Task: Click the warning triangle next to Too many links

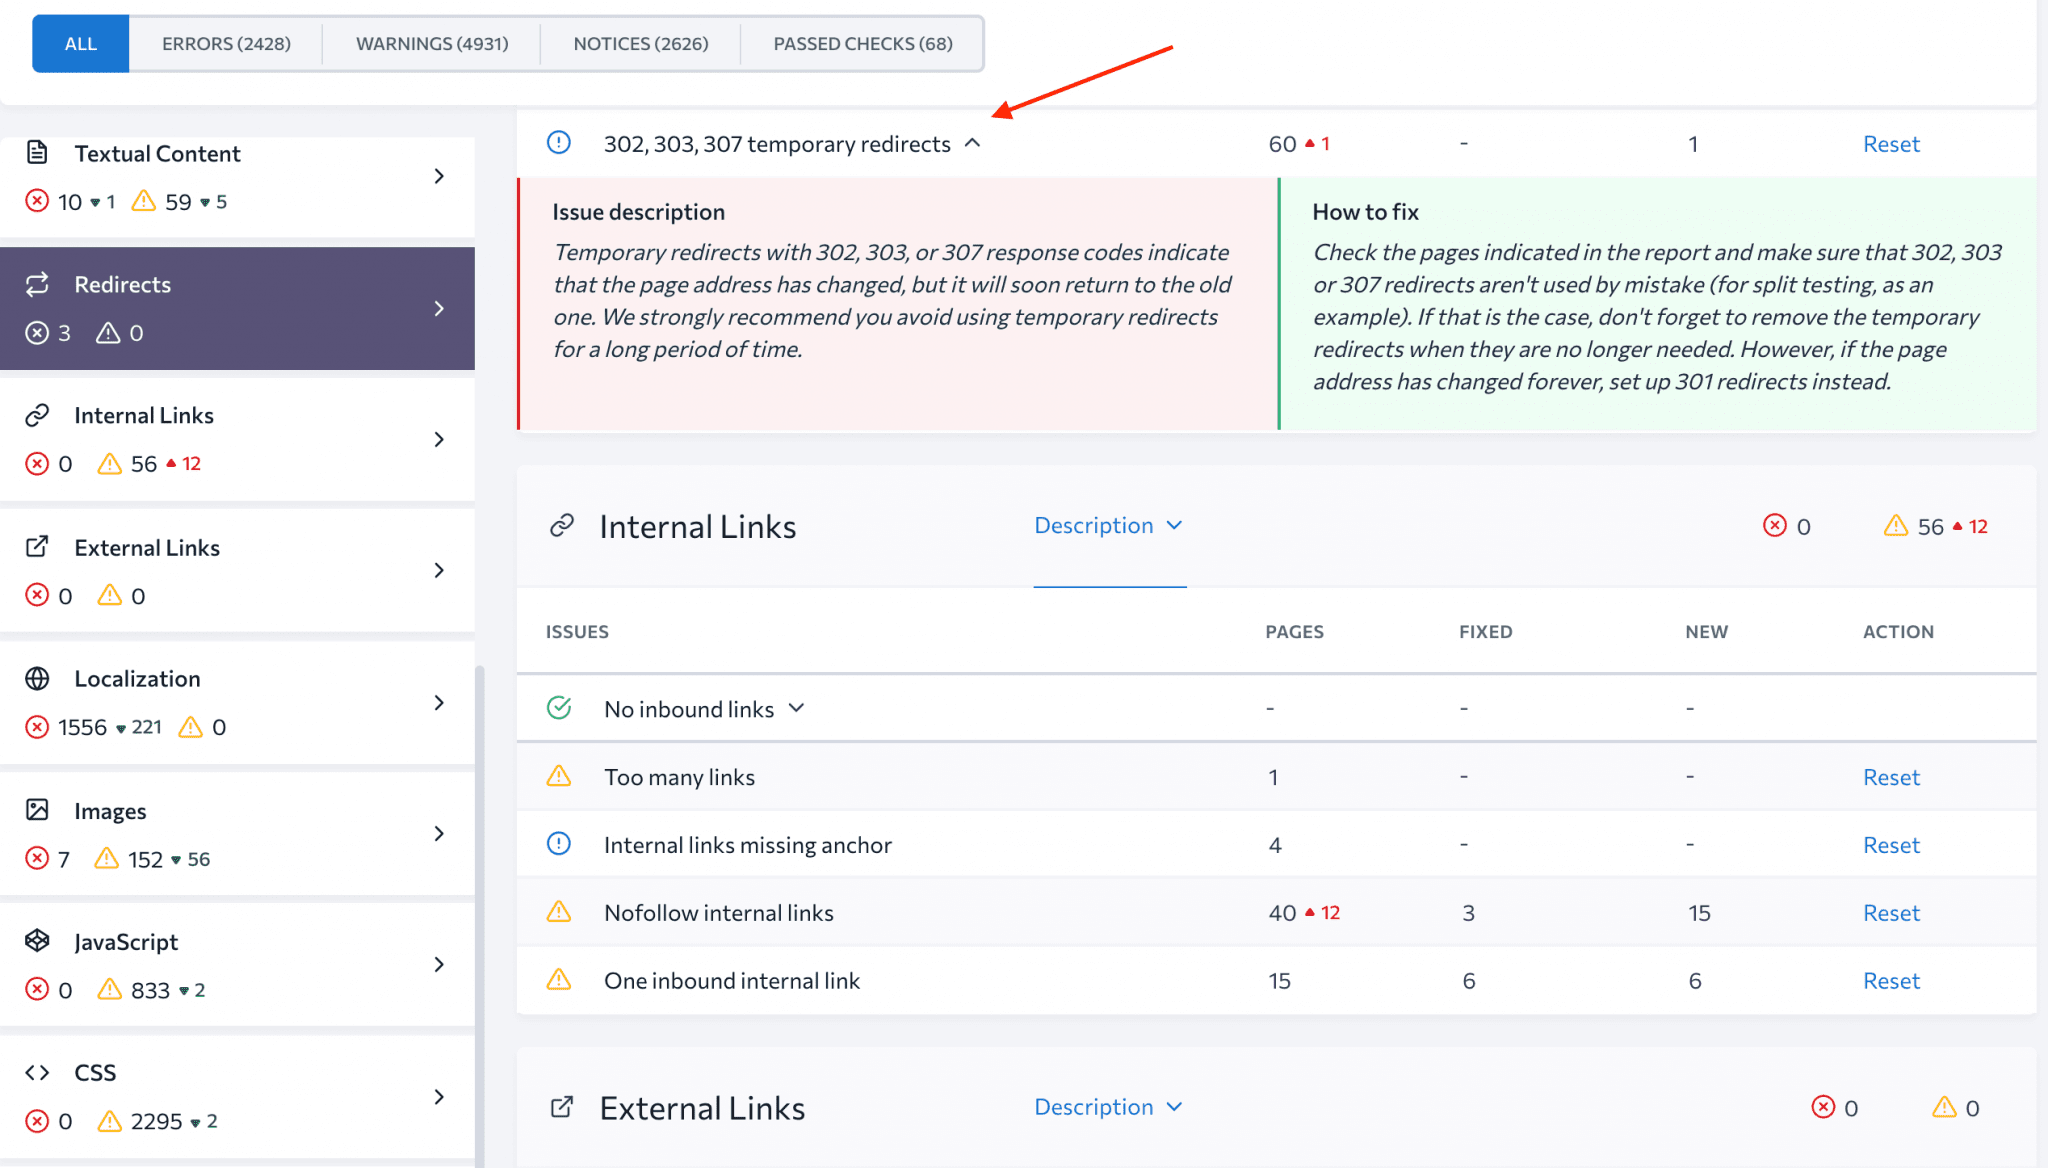Action: click(x=559, y=776)
